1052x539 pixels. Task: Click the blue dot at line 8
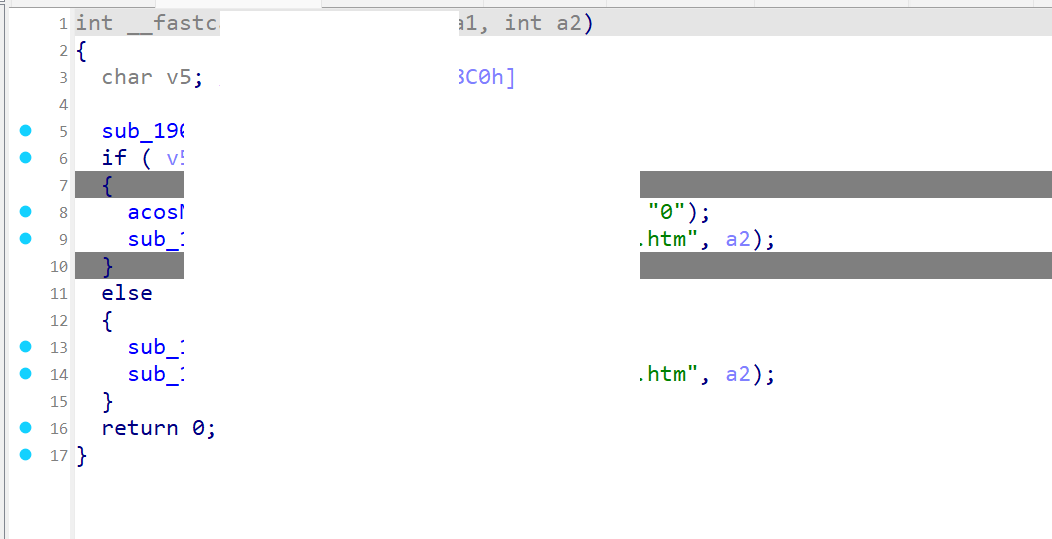tap(26, 211)
